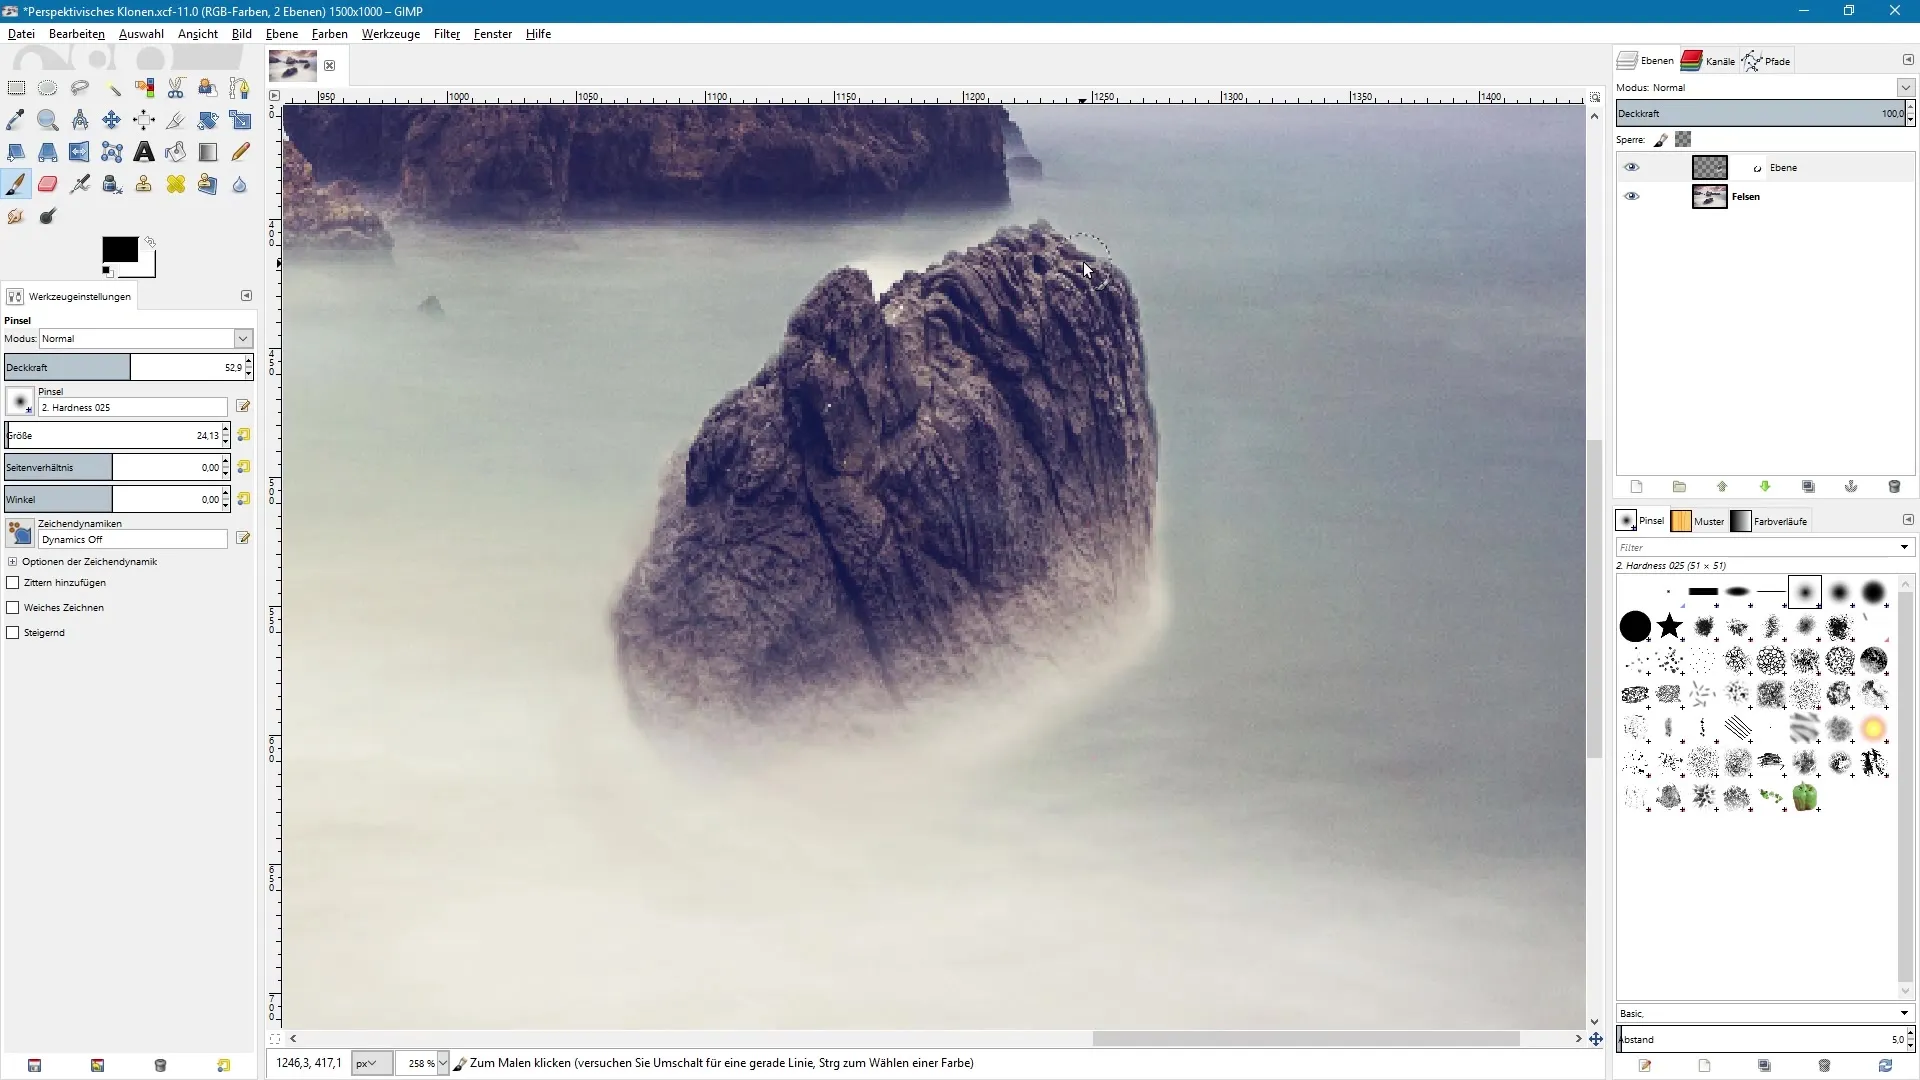Select the Text tool
Image resolution: width=1920 pixels, height=1080 pixels.
point(144,152)
